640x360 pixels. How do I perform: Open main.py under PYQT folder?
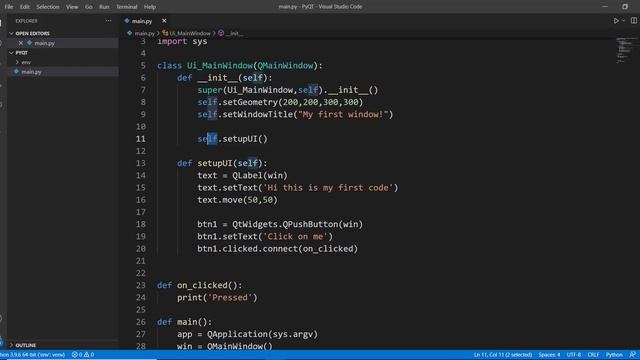(31, 72)
